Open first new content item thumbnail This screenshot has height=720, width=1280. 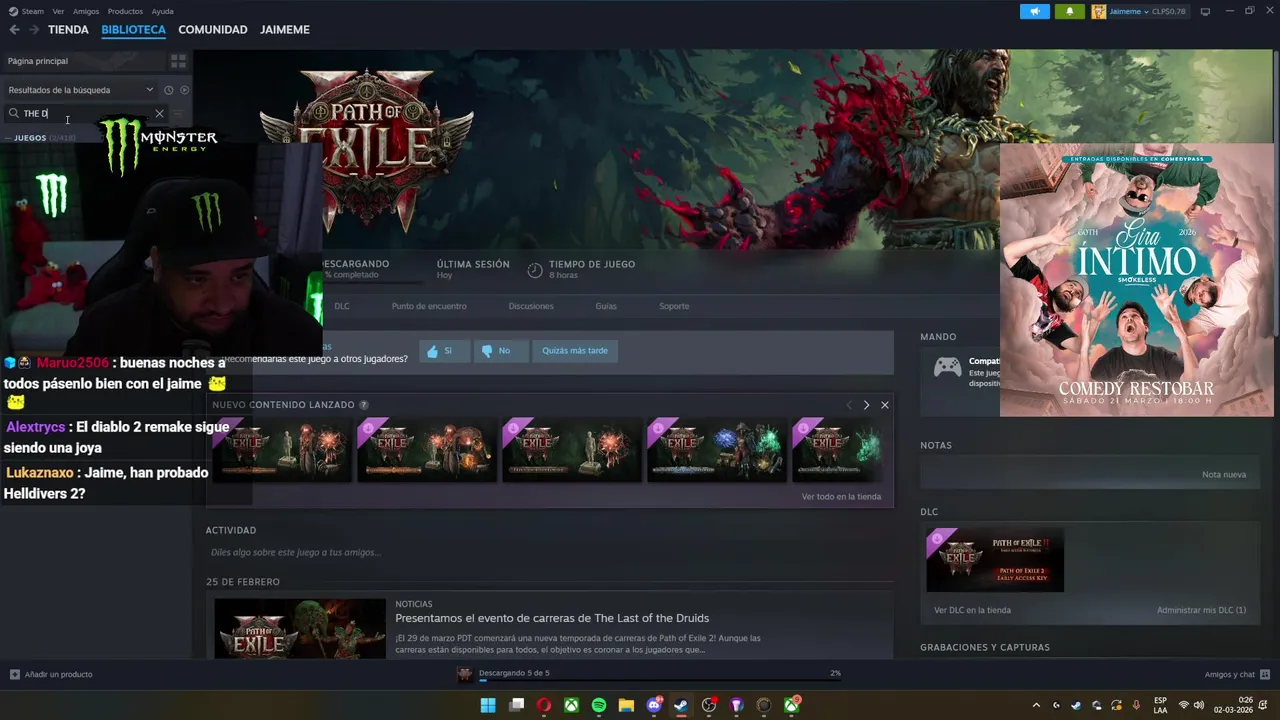[281, 450]
